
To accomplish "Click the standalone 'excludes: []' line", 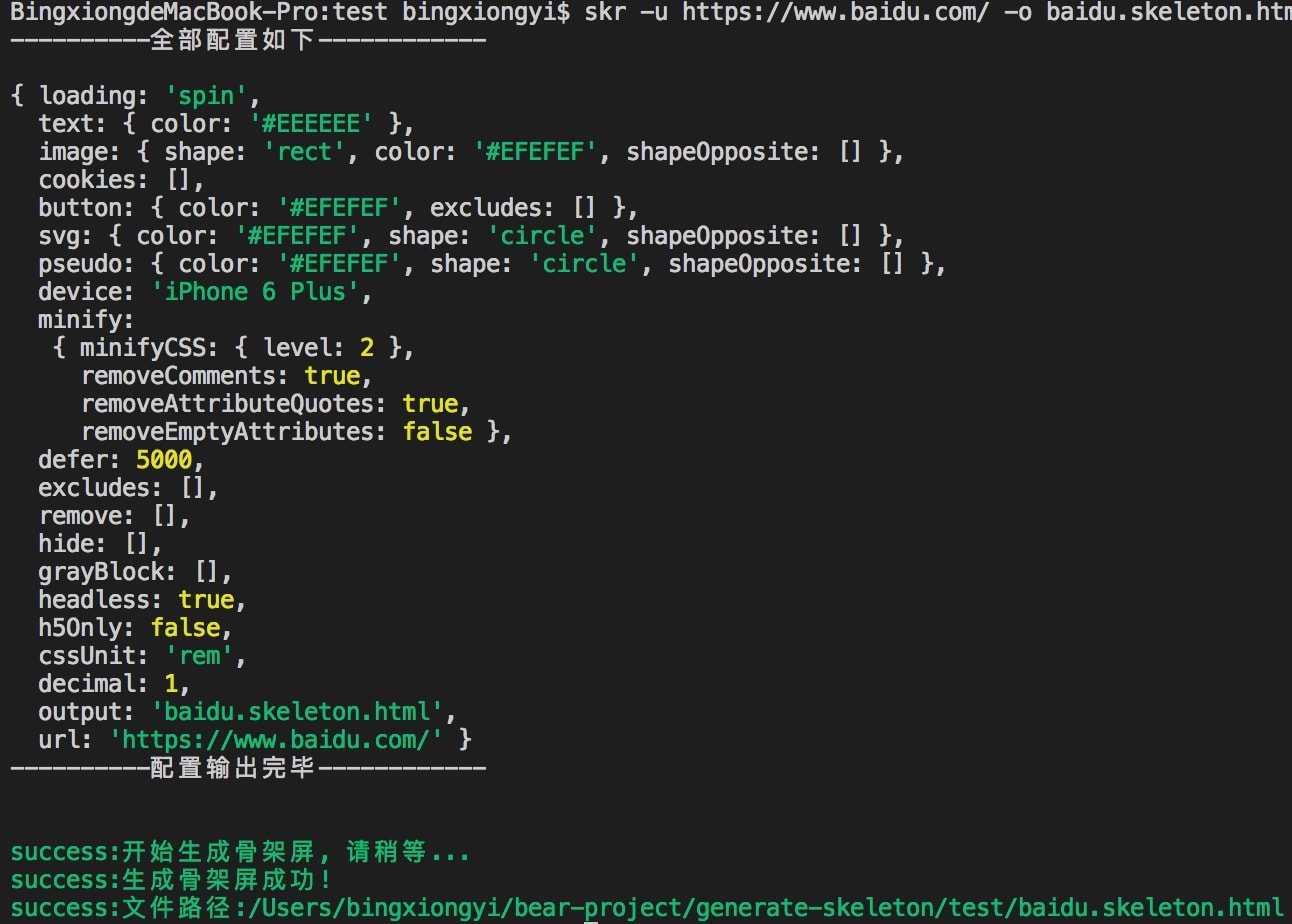I will click(129, 488).
